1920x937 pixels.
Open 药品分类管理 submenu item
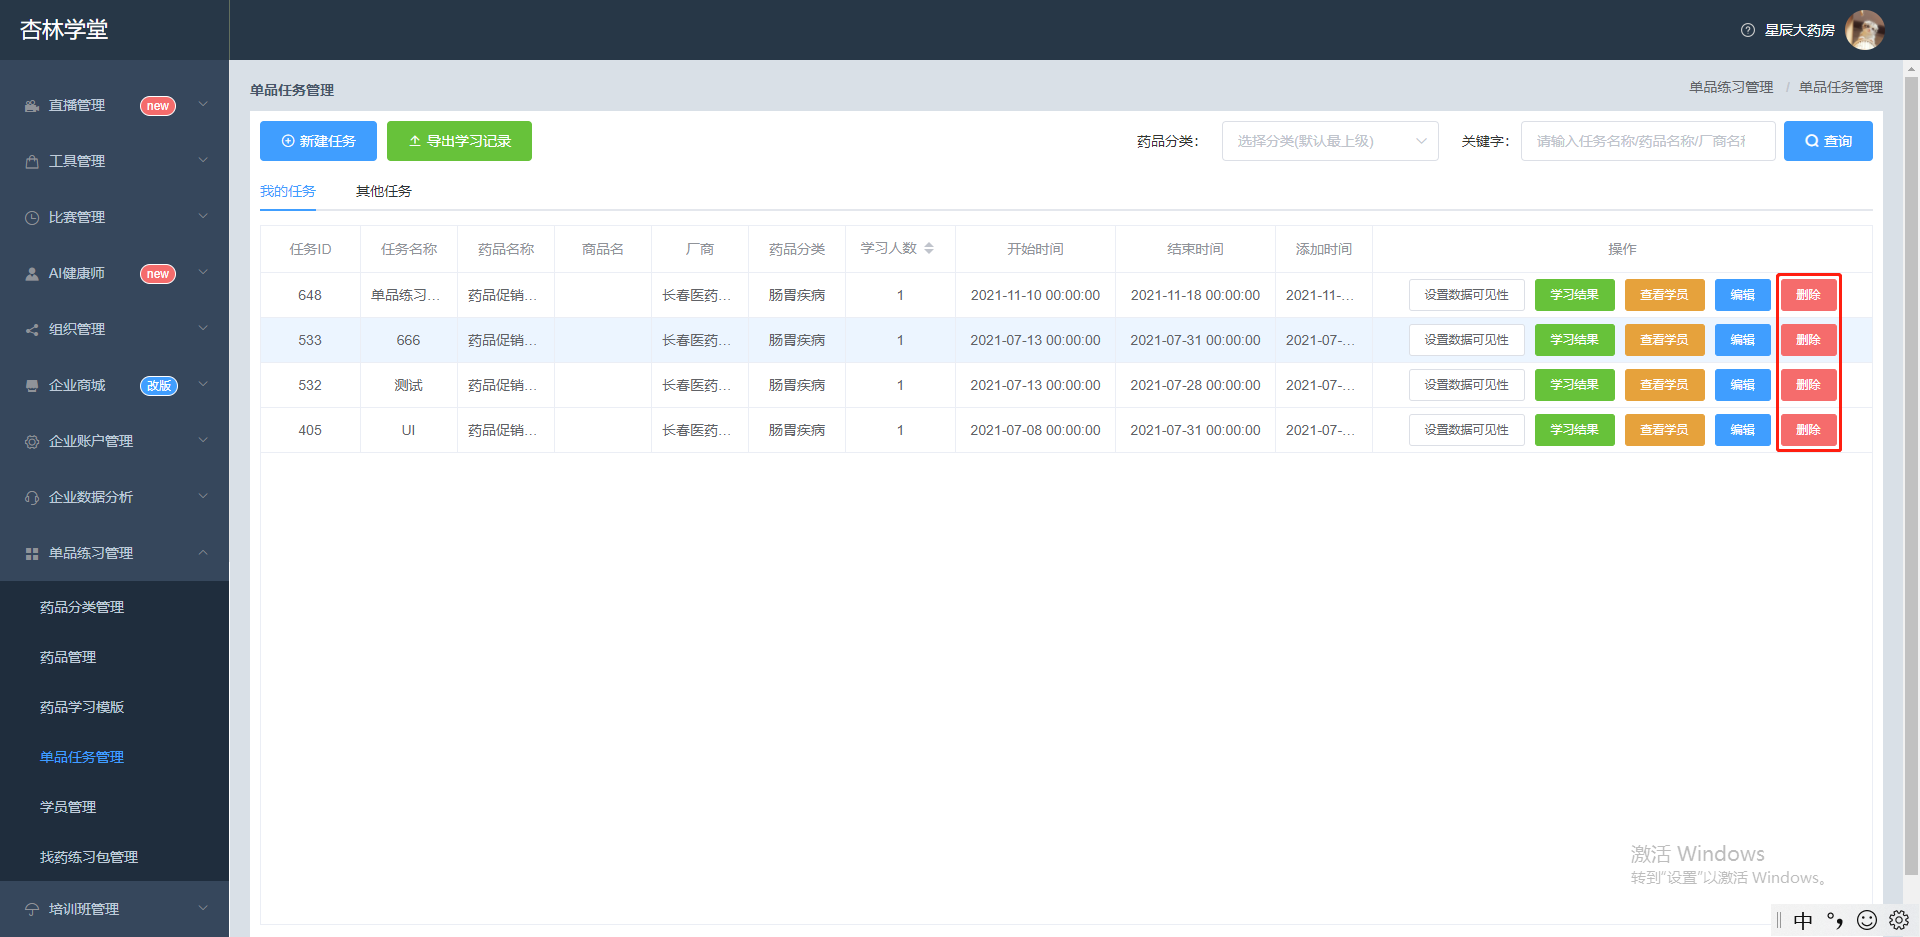[82, 607]
